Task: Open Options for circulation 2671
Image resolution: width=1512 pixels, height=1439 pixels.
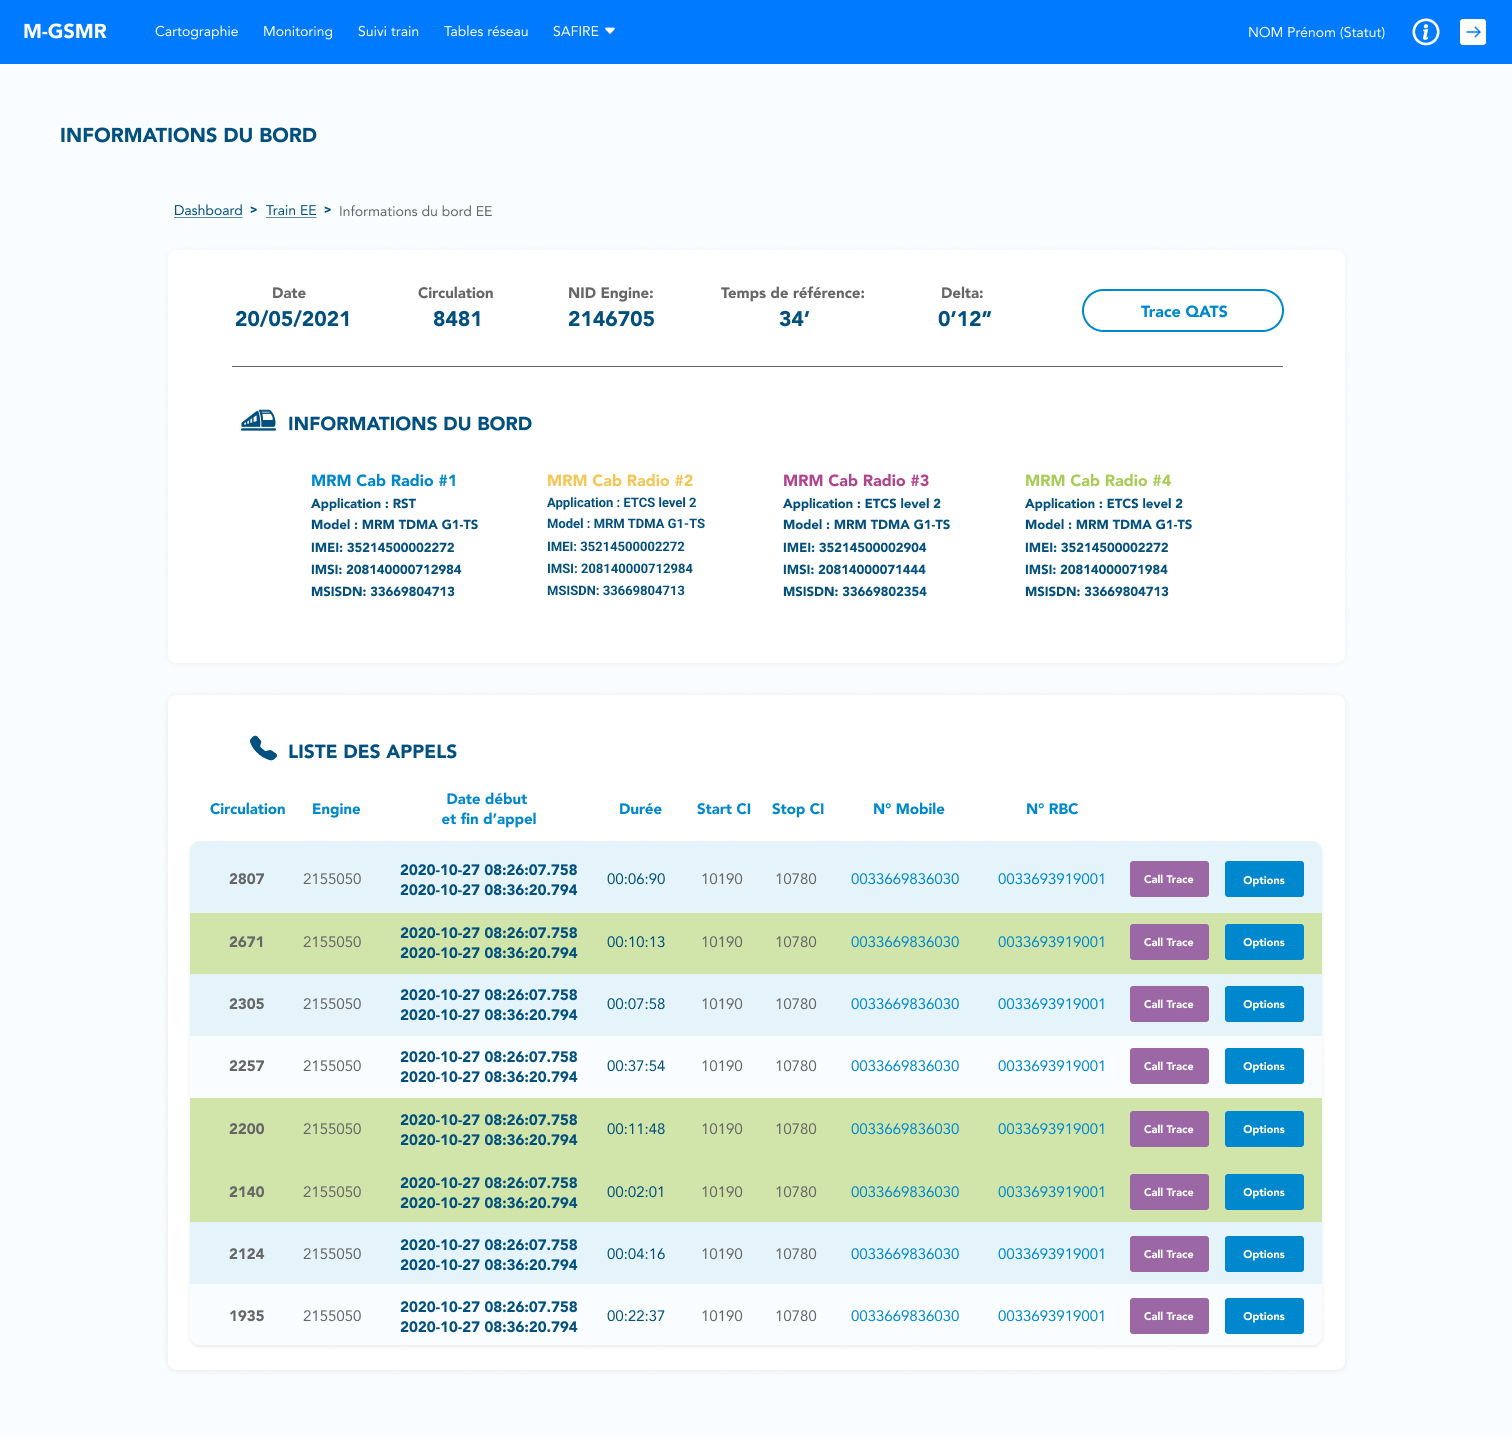Action: 1263,942
